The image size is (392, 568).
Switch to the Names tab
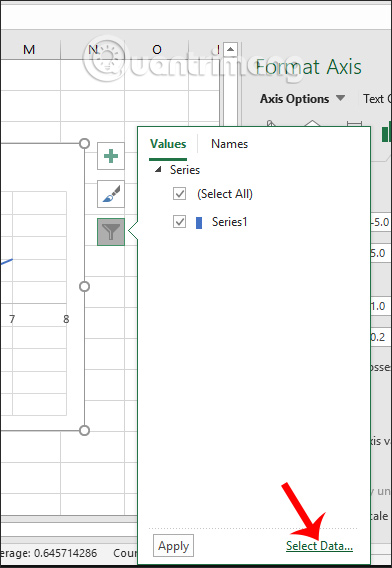point(229,144)
